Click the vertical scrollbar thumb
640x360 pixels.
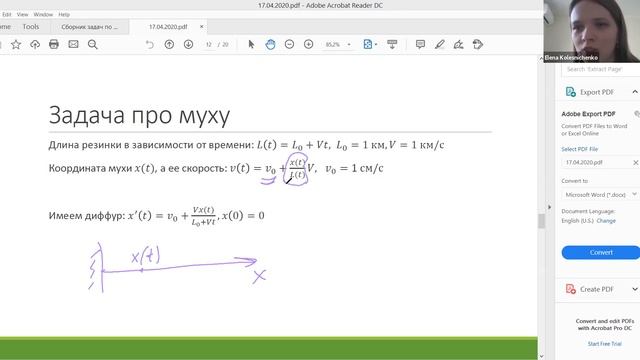542,221
